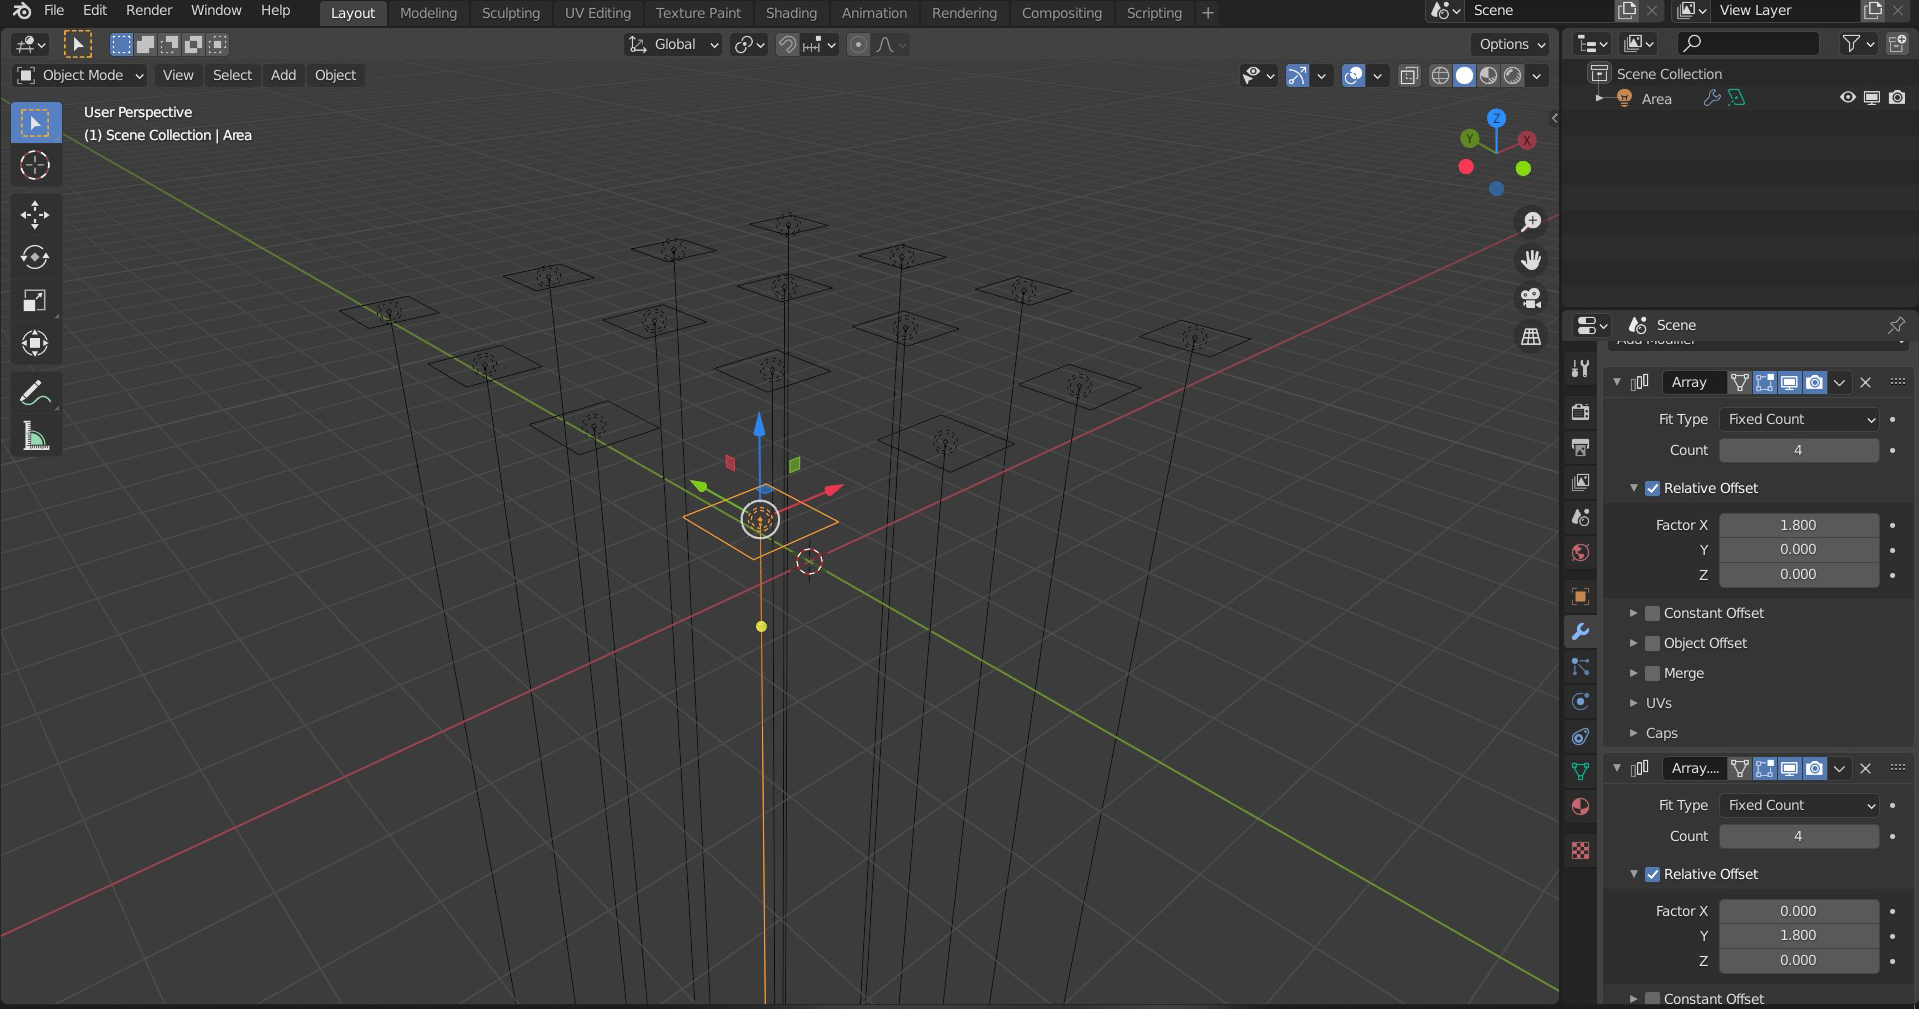Hide the Area object with eye icon
This screenshot has width=1919, height=1009.
[1847, 98]
